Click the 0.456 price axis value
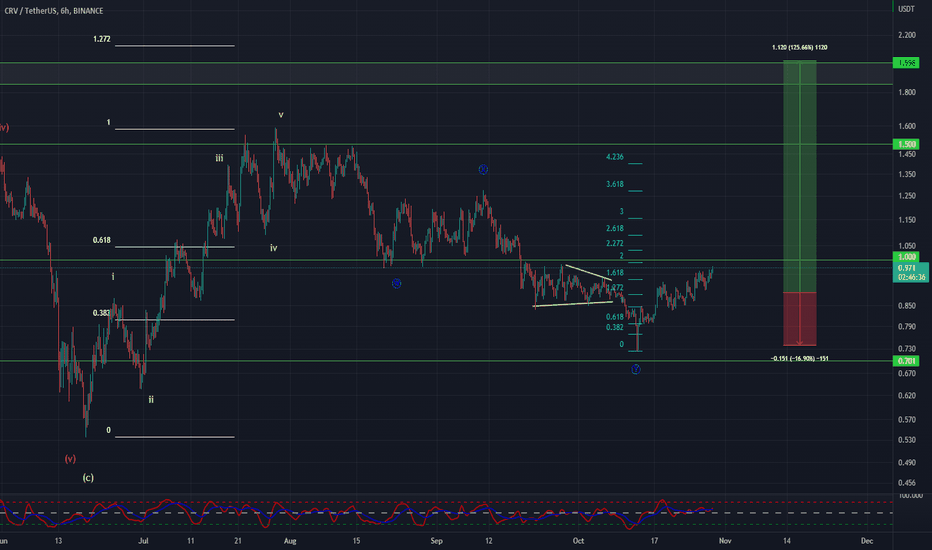 click(907, 483)
